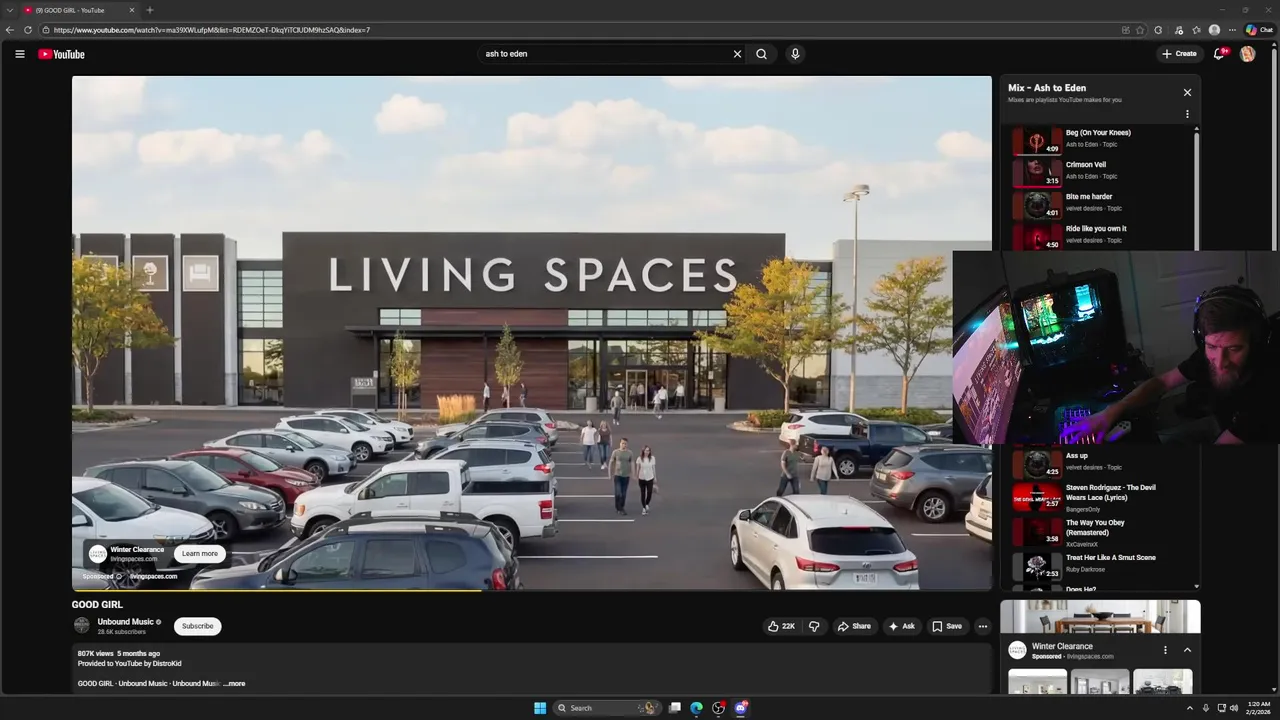
Task: Click Learn more on Winter Clearance ad
Action: click(x=199, y=553)
